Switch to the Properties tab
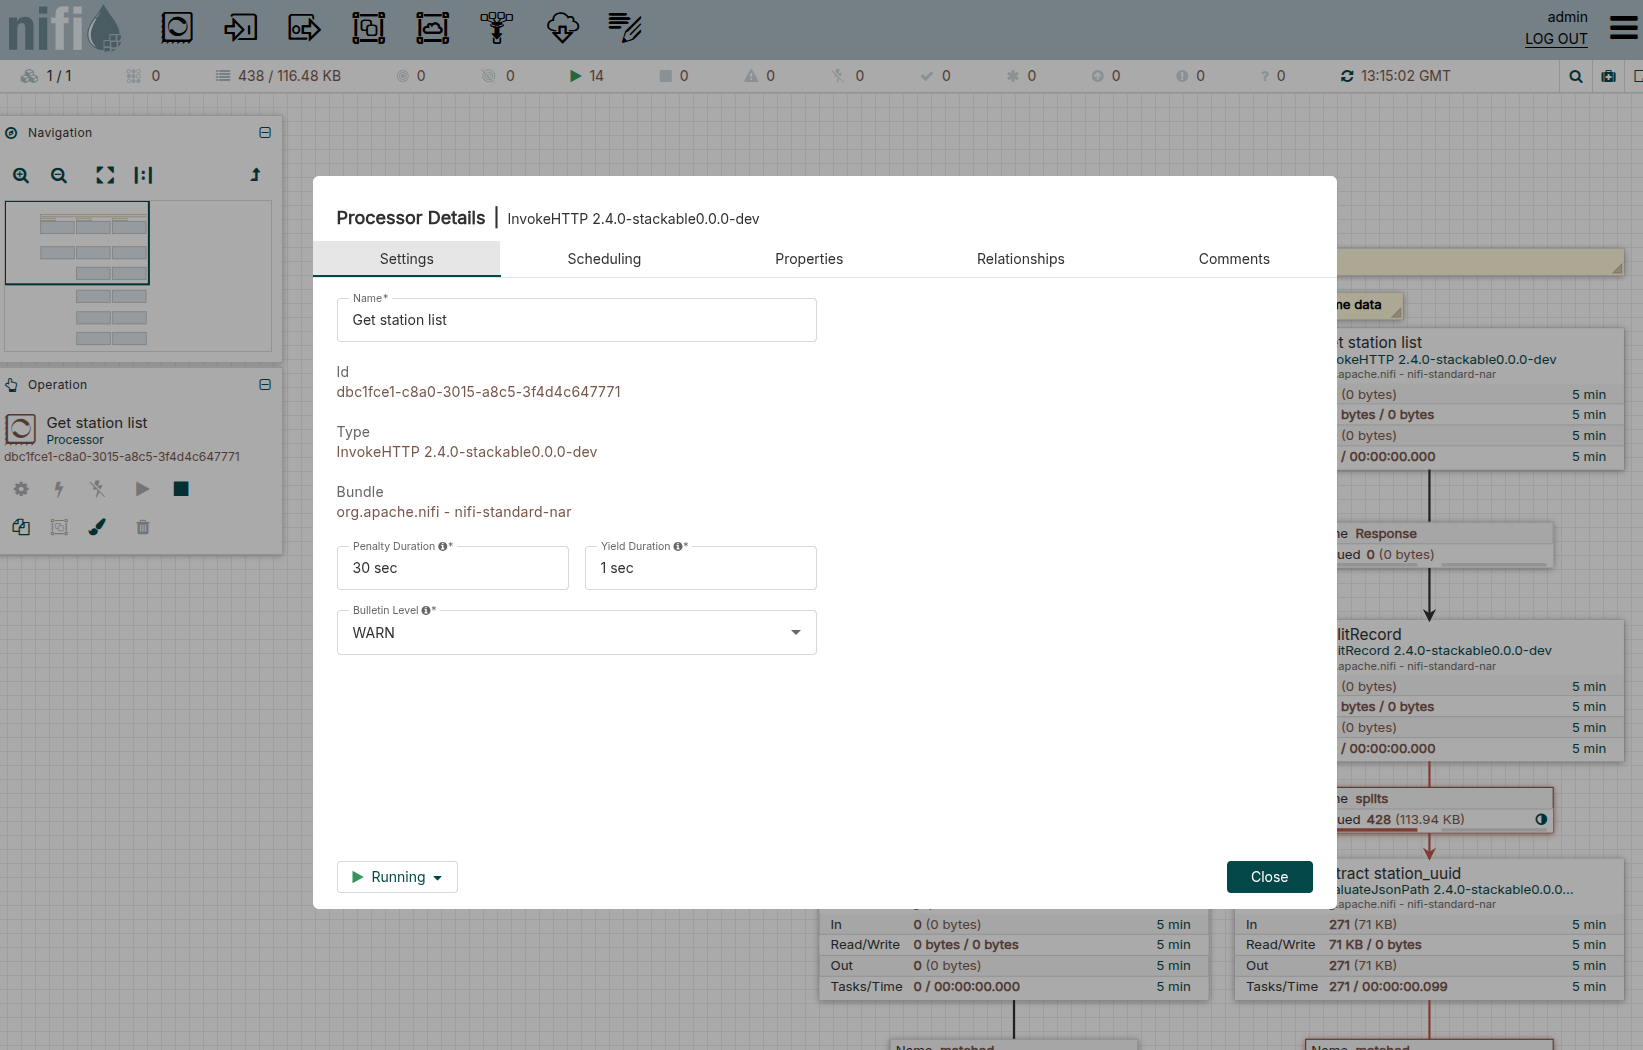 pos(809,259)
